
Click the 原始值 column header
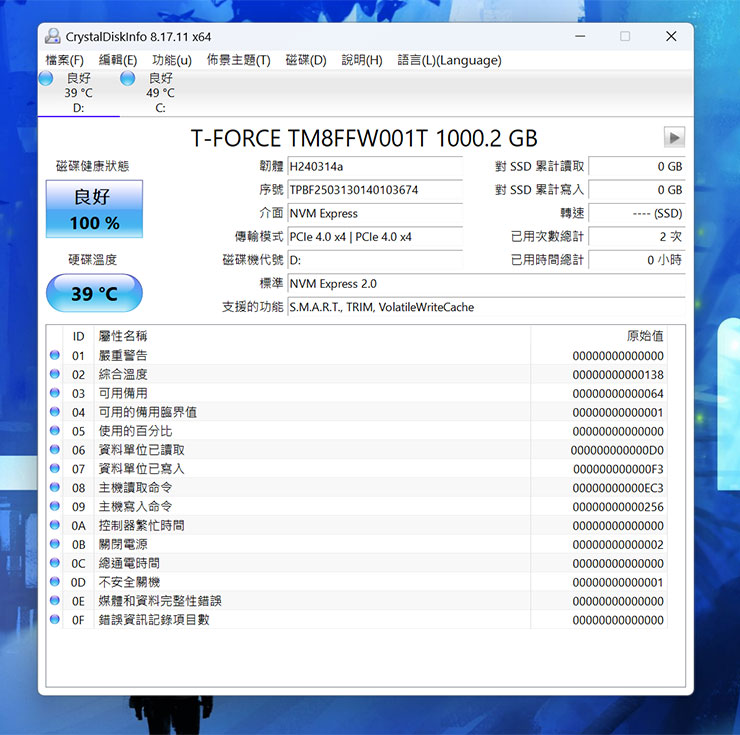pos(599,336)
